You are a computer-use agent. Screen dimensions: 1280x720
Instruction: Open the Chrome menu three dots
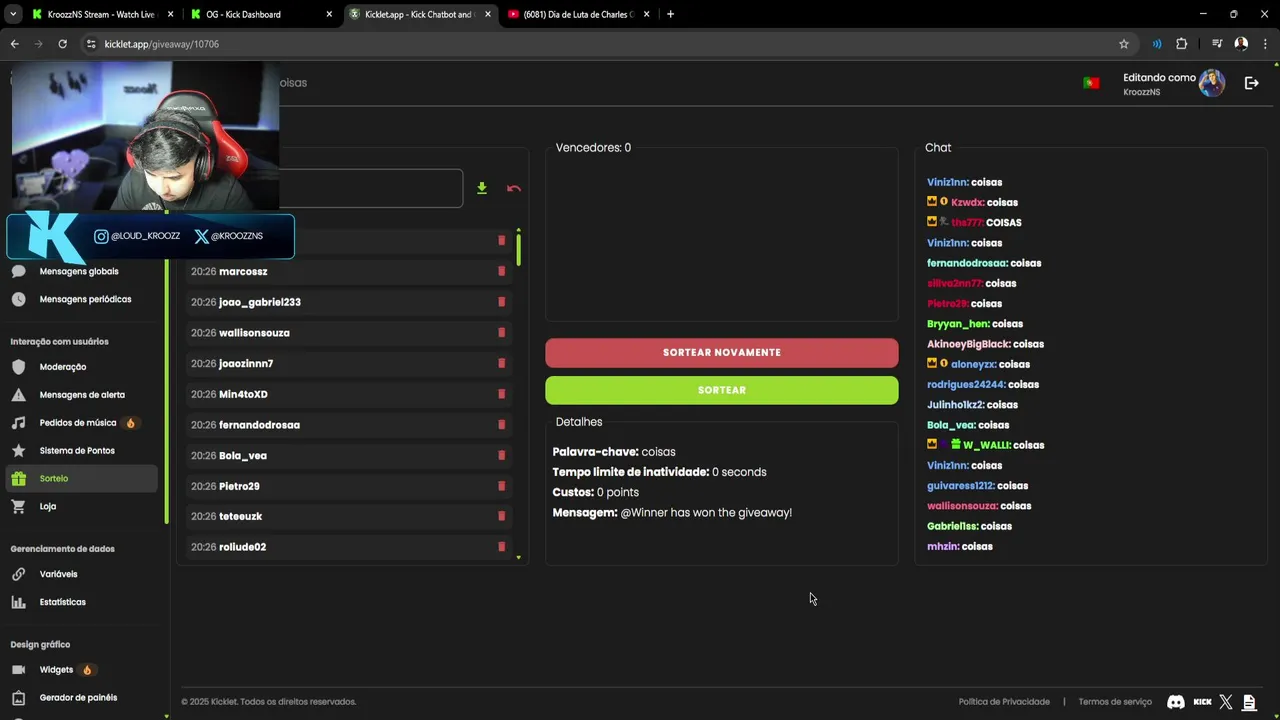(x=1265, y=44)
